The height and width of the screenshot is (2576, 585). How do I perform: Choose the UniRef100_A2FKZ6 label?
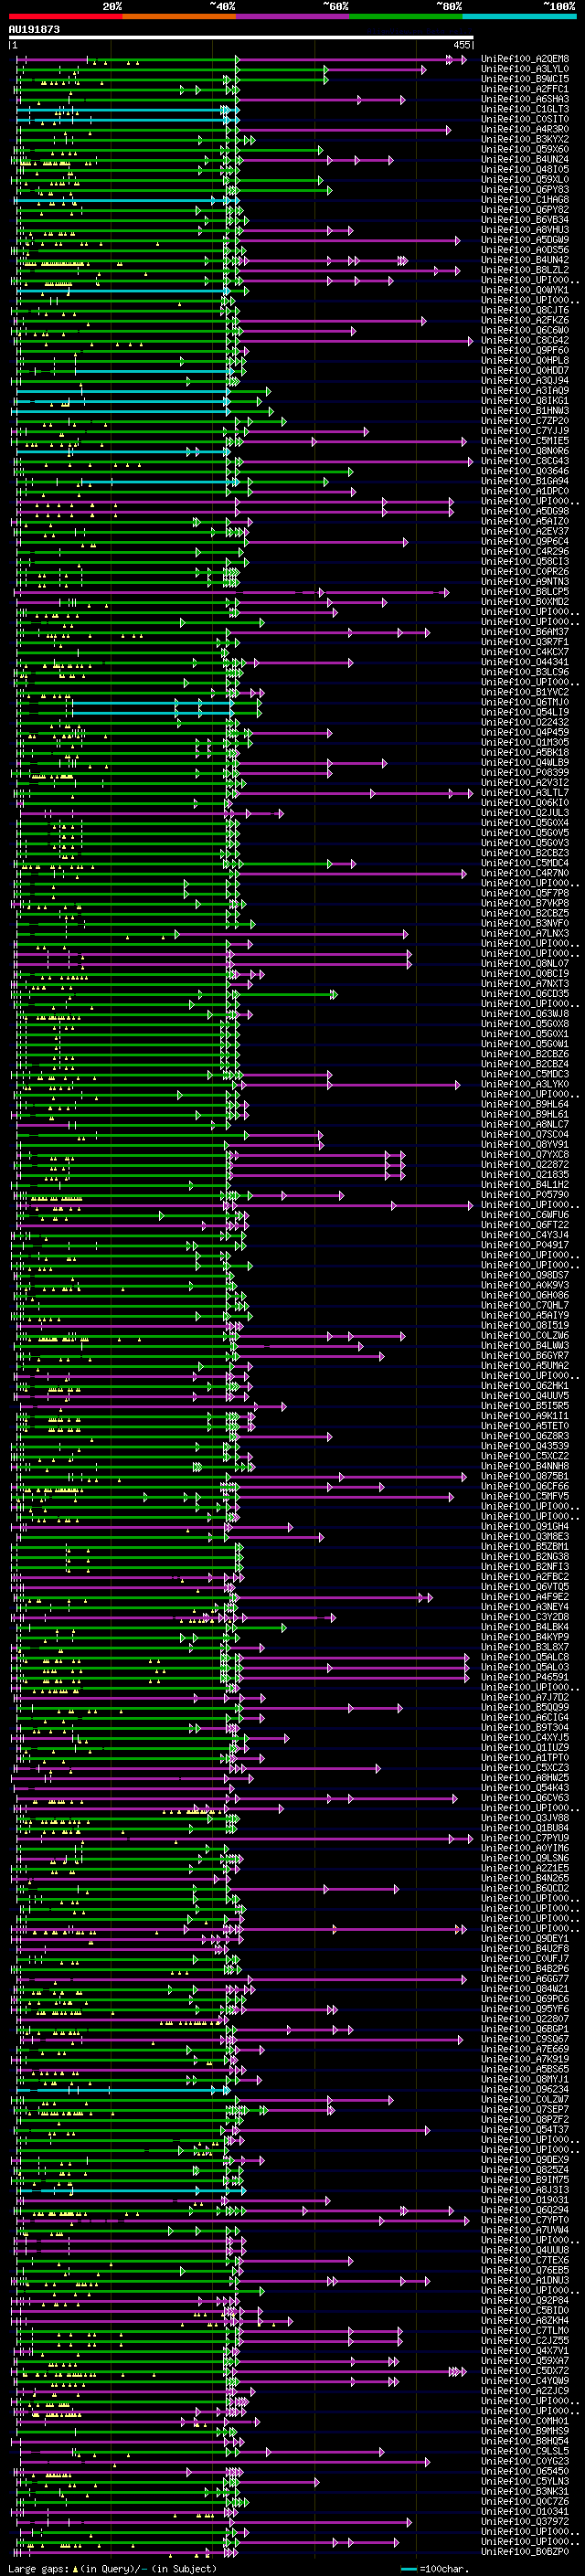point(525,320)
